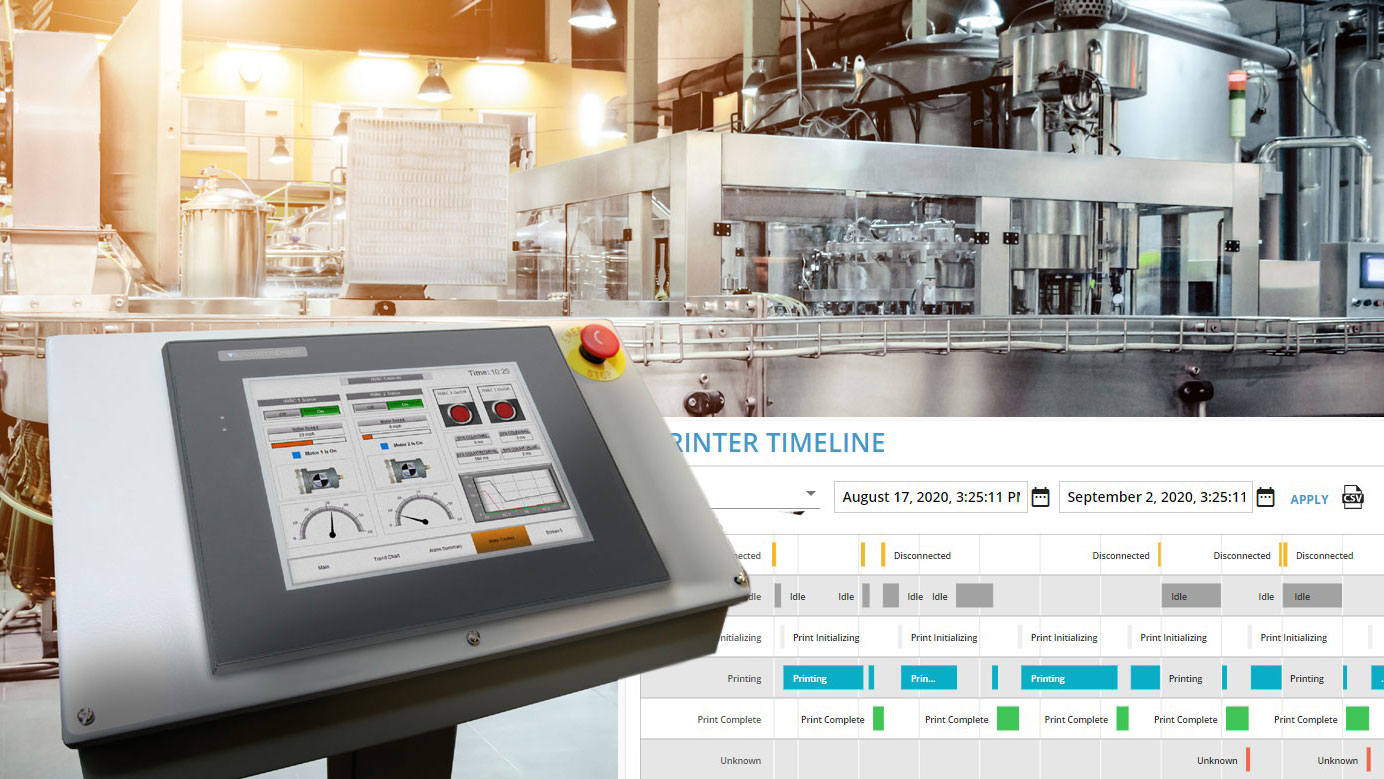The width and height of the screenshot is (1384, 779).
Task: Open the end date calendar picker icon
Action: coord(1266,496)
